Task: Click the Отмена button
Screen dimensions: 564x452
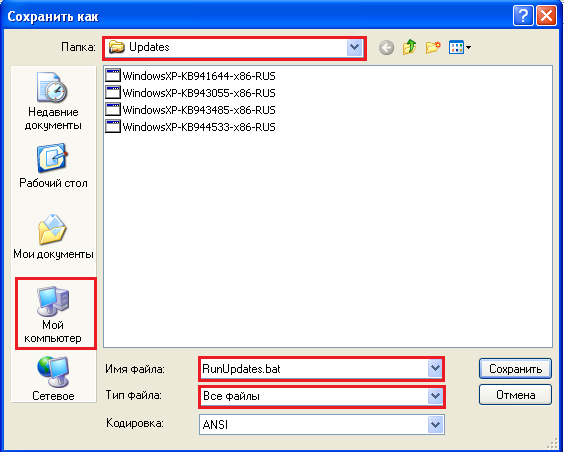Action: (515, 395)
